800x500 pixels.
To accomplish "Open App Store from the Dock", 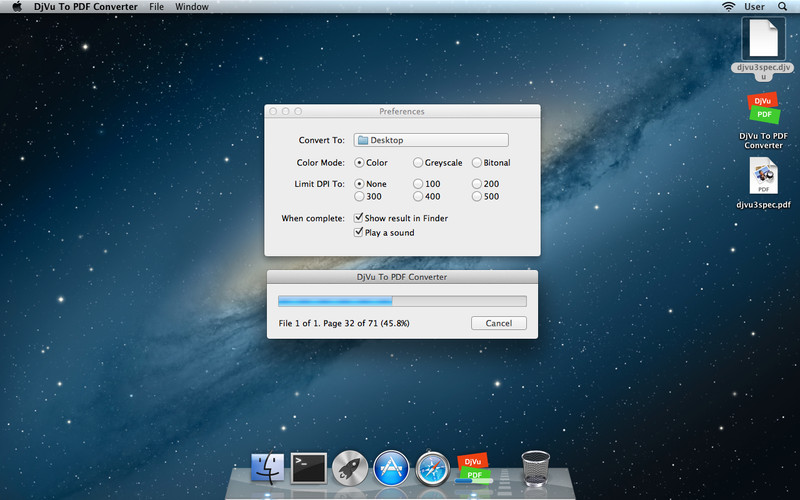I will click(x=391, y=468).
